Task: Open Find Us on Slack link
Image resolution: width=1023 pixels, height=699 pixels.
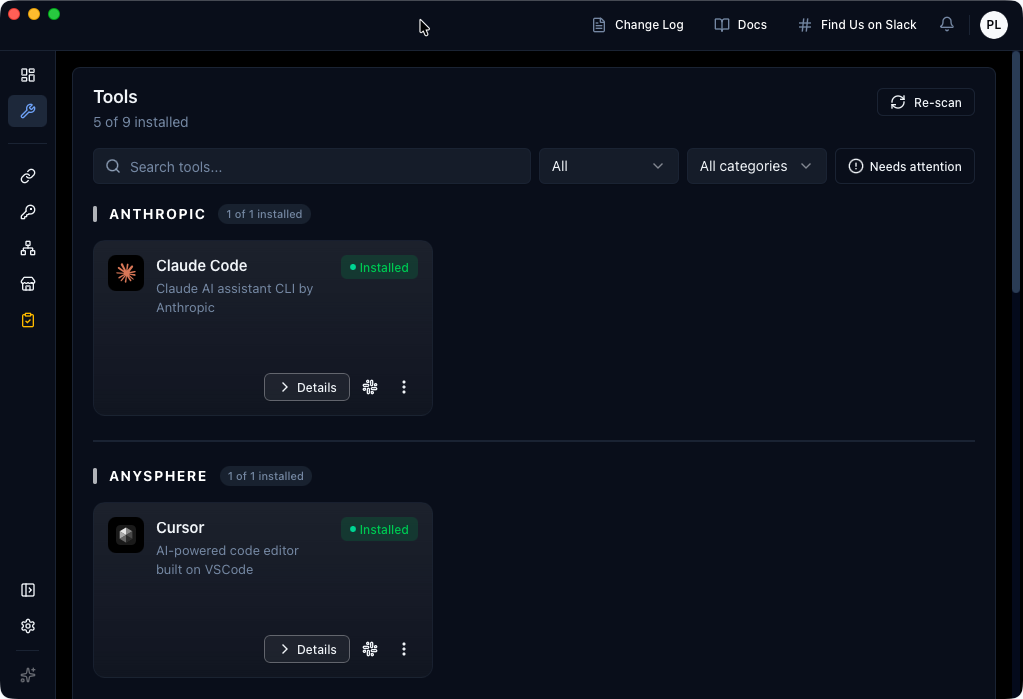Action: 857,25
